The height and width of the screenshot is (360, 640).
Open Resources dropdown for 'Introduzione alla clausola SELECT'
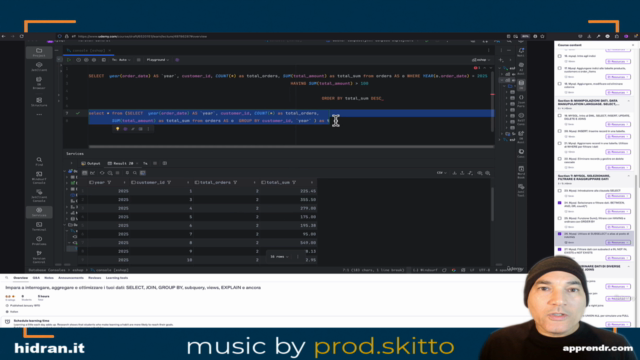pos(618,196)
